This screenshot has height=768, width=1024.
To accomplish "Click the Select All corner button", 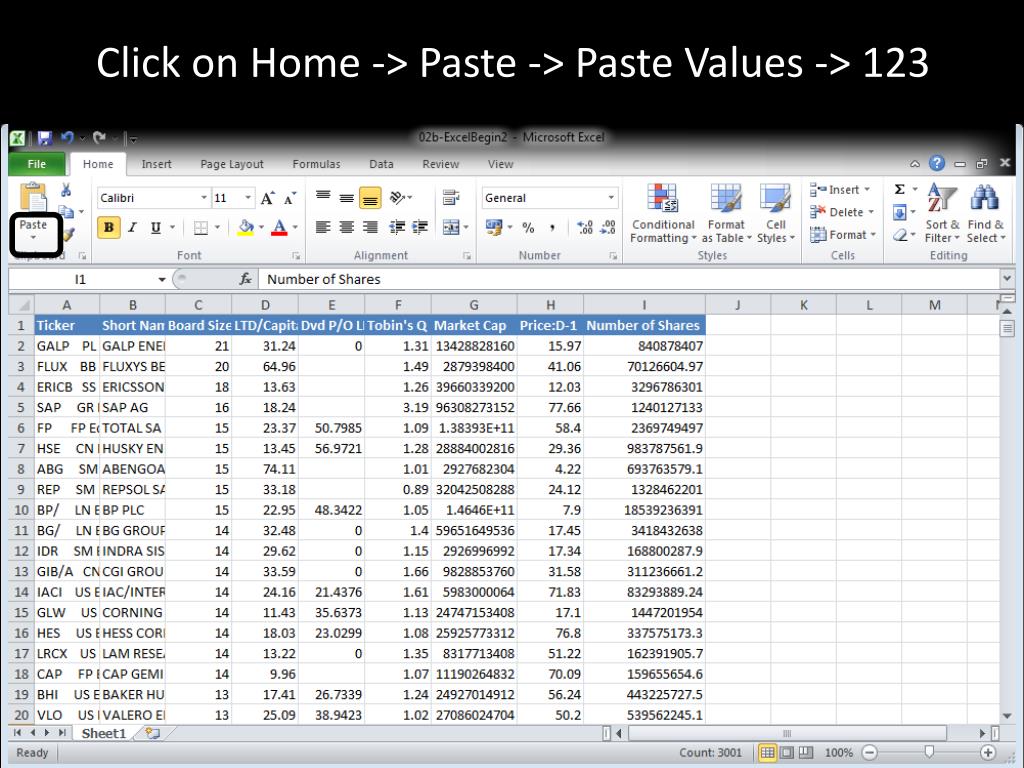I will tap(22, 305).
